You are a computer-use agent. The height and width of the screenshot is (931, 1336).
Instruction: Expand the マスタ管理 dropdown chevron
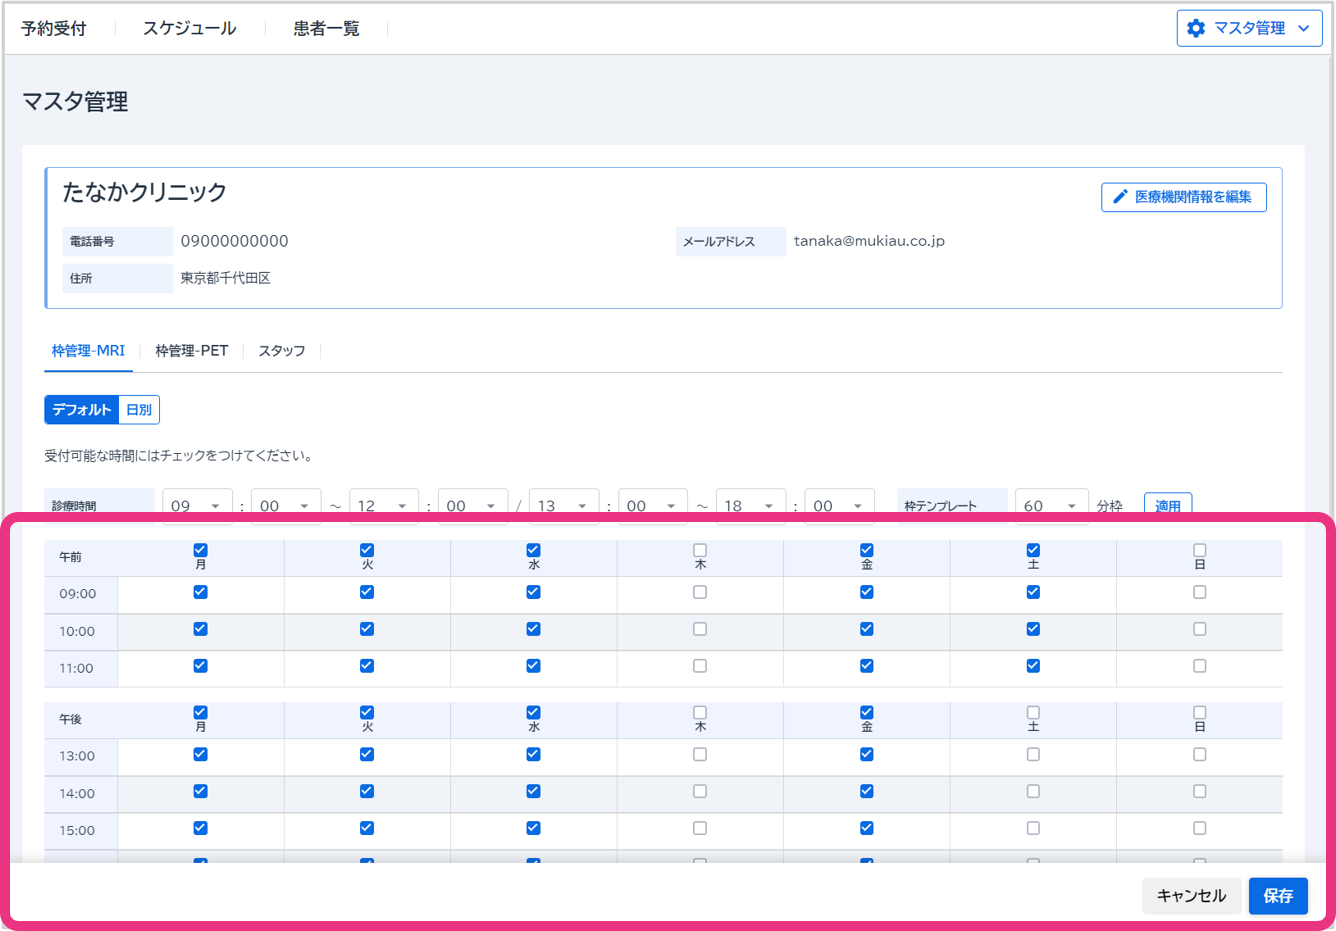point(1304,29)
